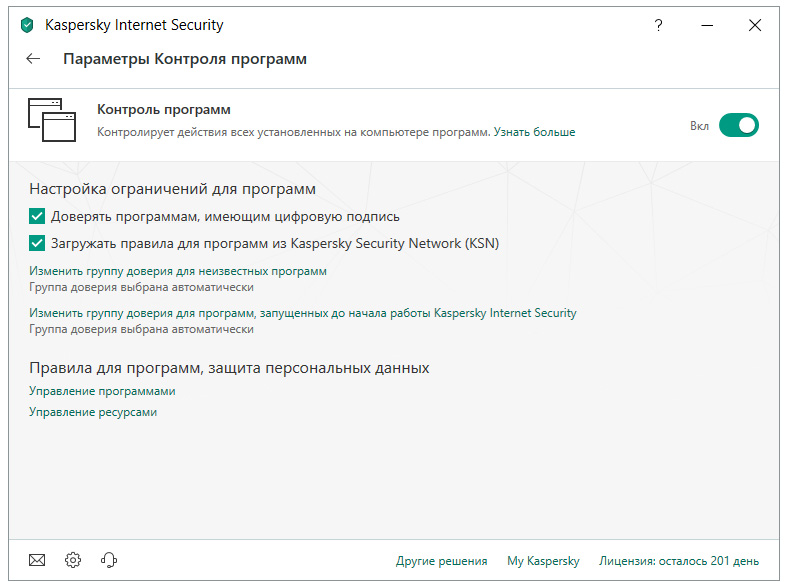This screenshot has width=786, height=582.
Task: Disable the Контроль программ toggle switch
Action: (739, 126)
